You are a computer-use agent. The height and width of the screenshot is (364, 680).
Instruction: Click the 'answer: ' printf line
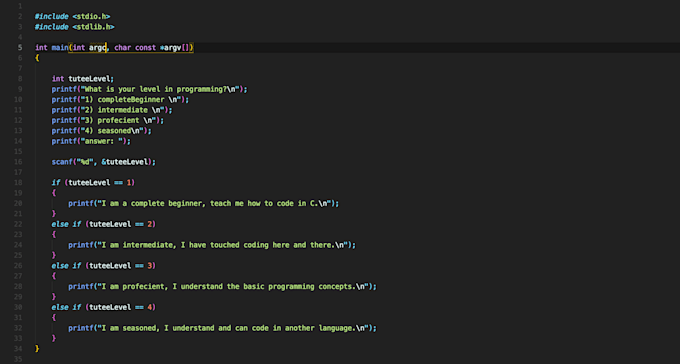coord(91,141)
